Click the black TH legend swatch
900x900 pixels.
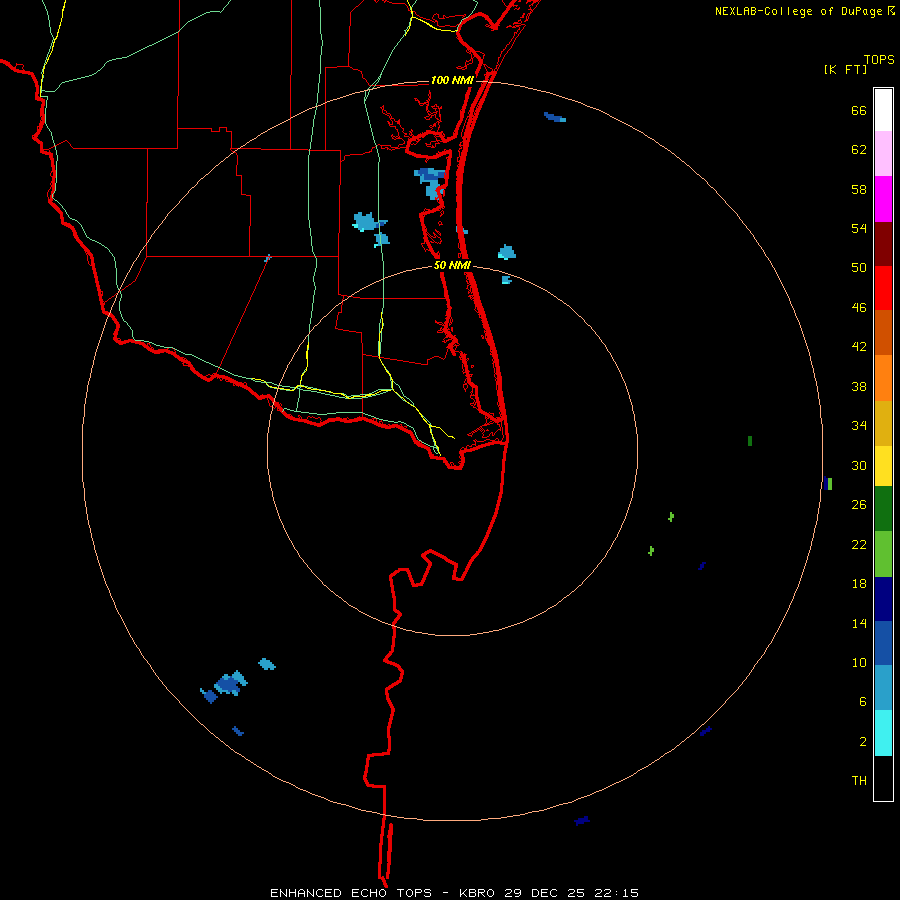pos(883,778)
